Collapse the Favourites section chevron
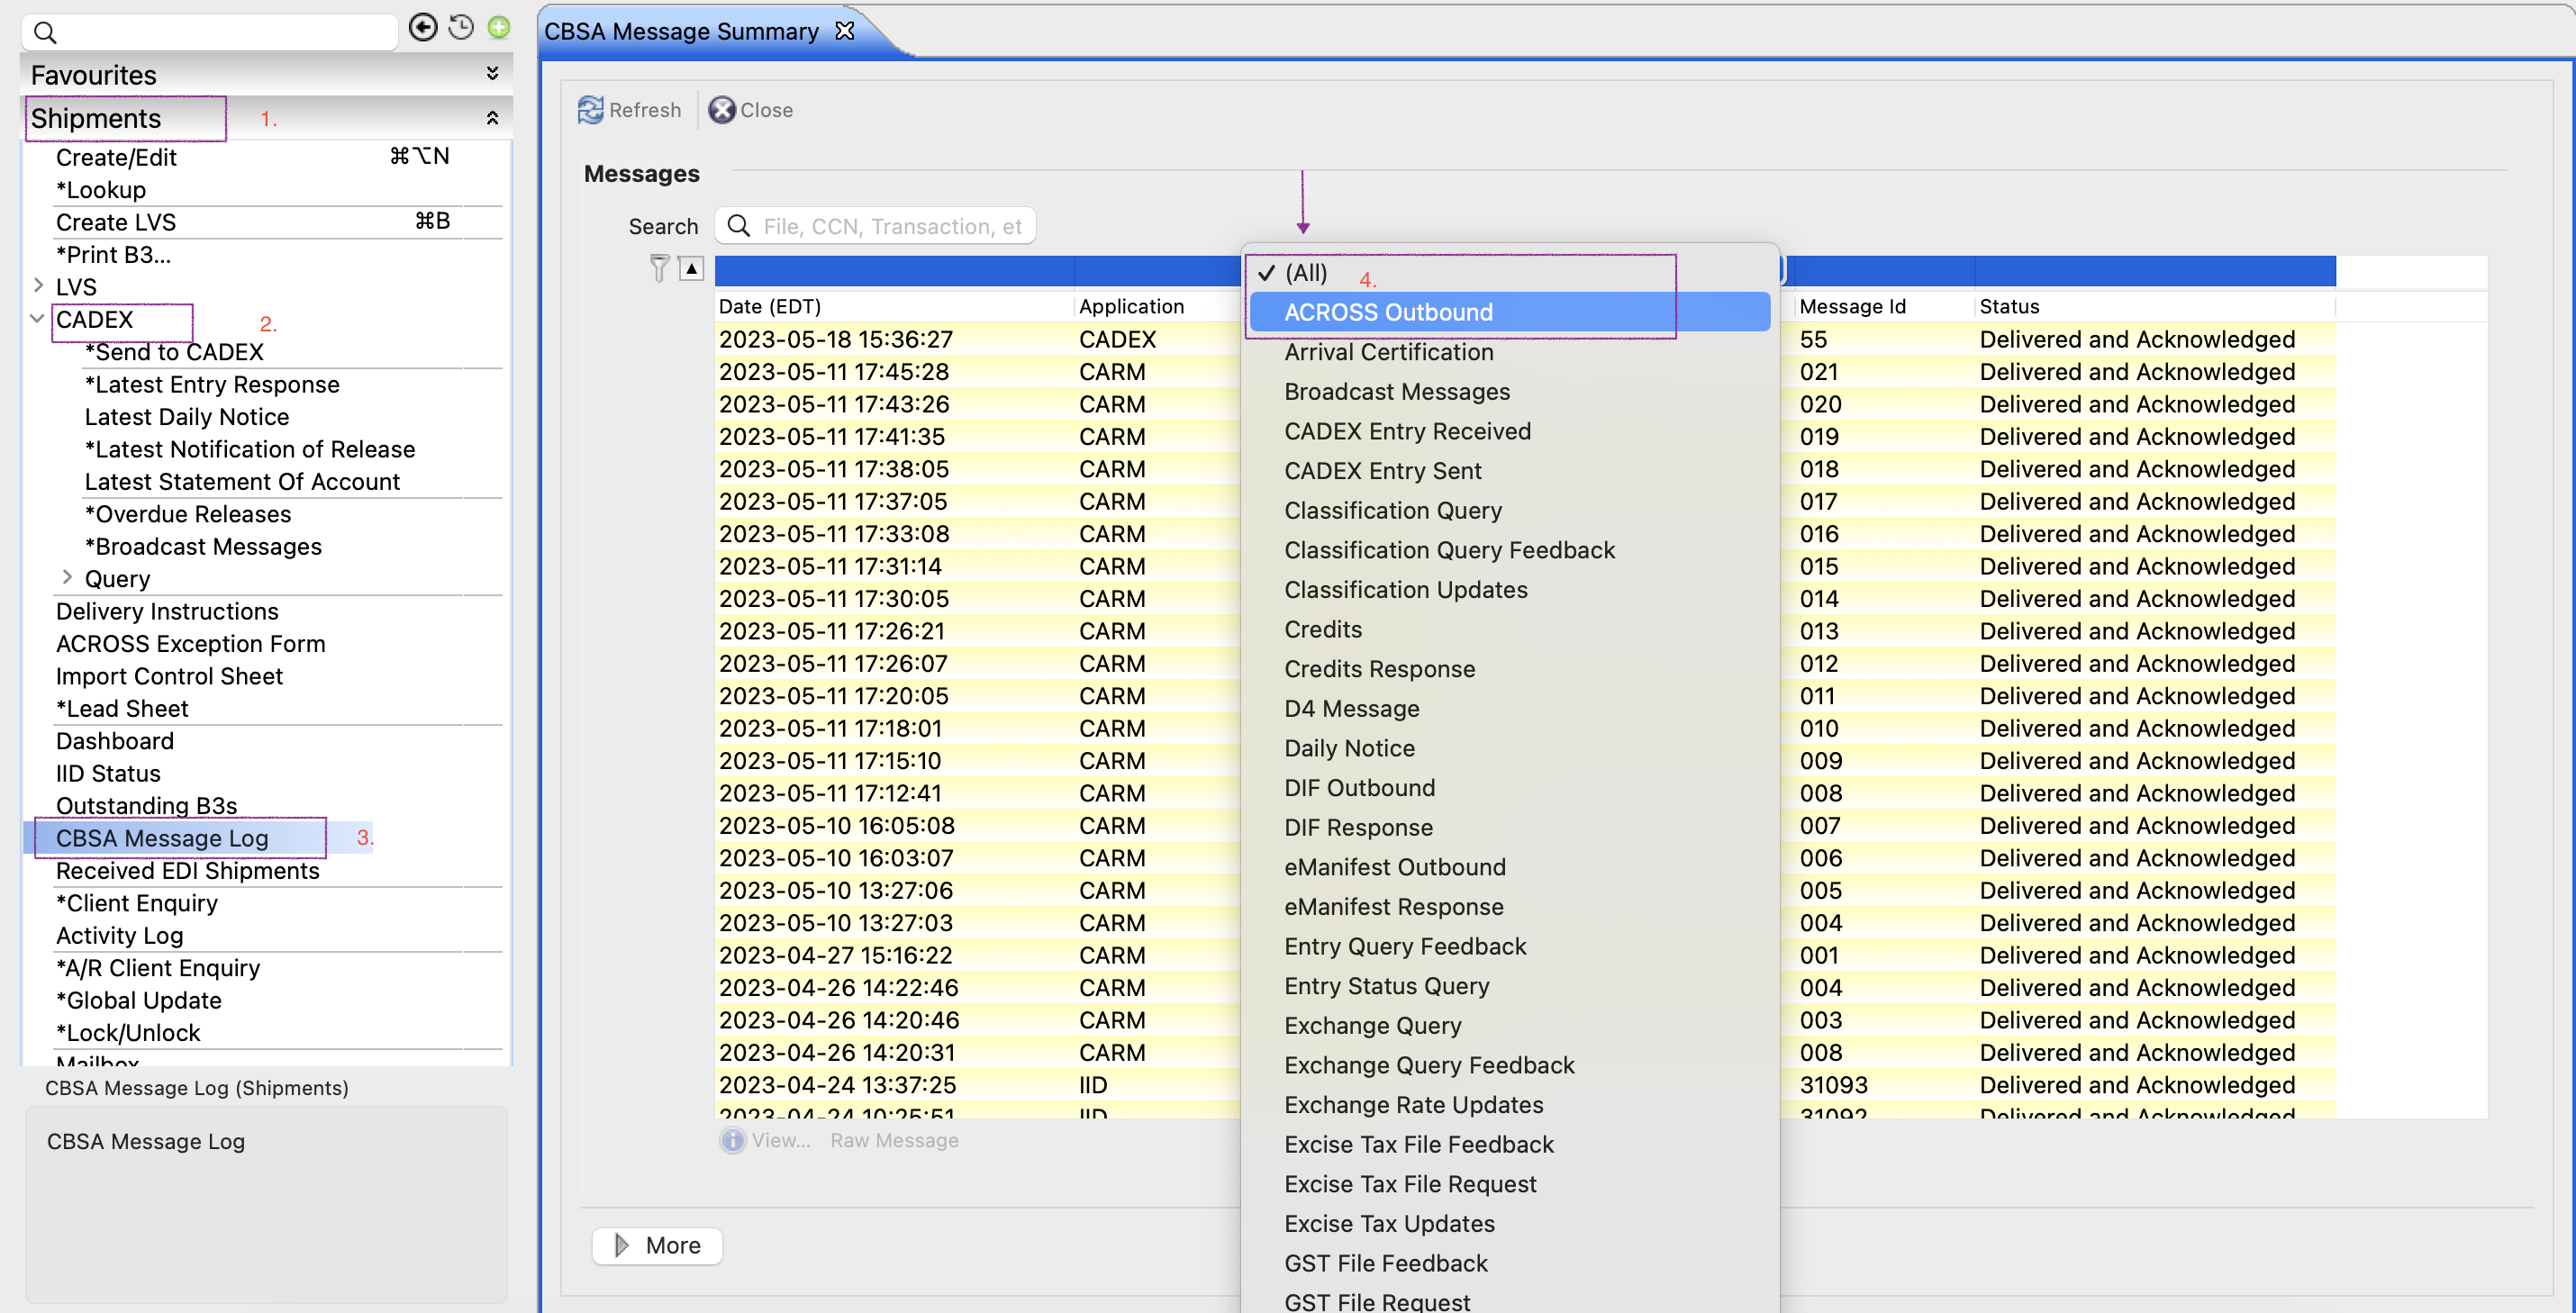The height and width of the screenshot is (1313, 2576). click(x=492, y=74)
